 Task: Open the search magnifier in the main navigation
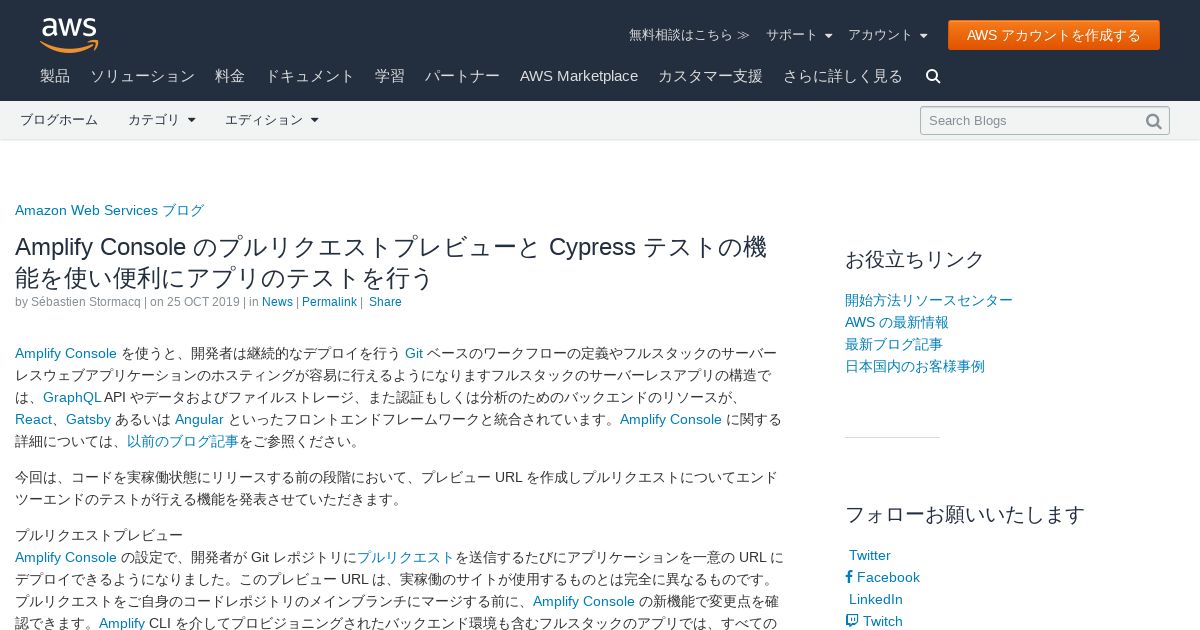pyautogui.click(x=933, y=76)
